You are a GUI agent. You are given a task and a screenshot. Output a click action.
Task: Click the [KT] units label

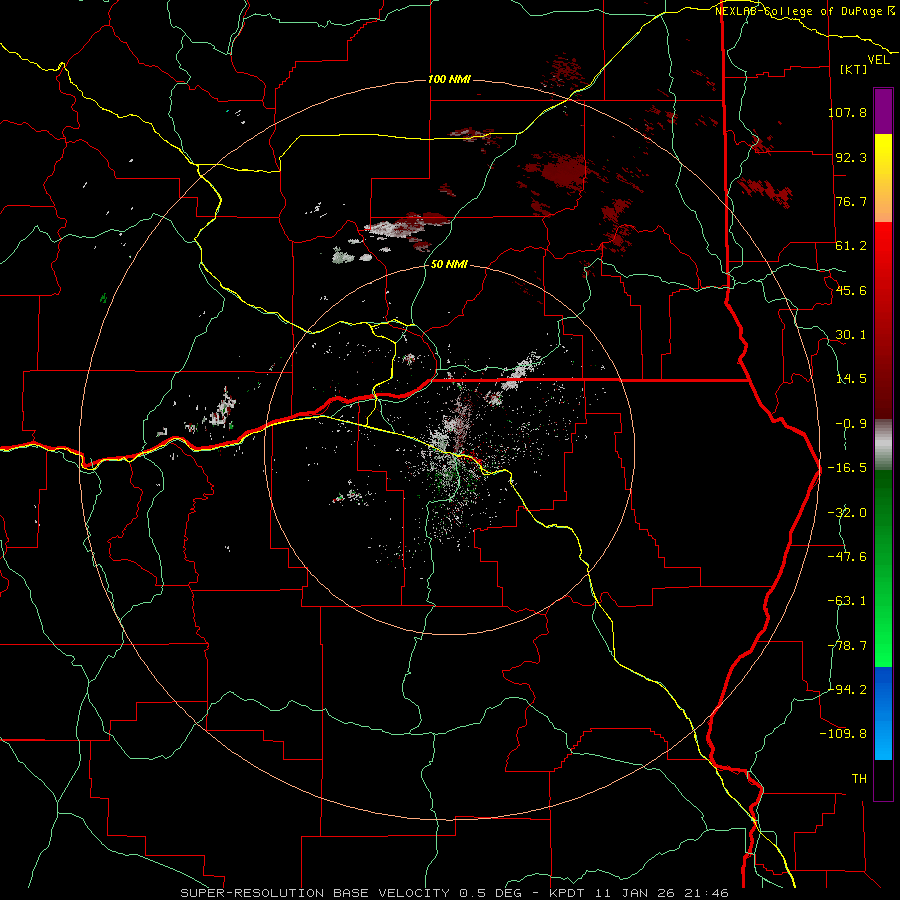click(854, 69)
